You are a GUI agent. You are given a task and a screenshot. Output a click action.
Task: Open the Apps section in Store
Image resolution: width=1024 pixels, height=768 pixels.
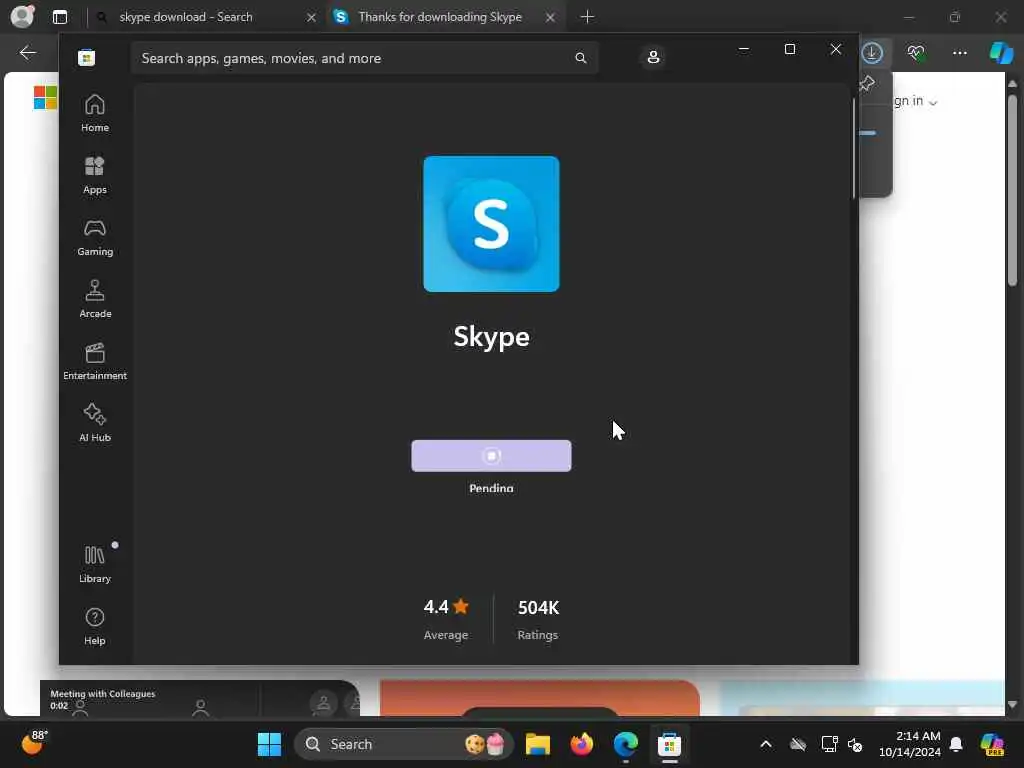[x=95, y=175]
